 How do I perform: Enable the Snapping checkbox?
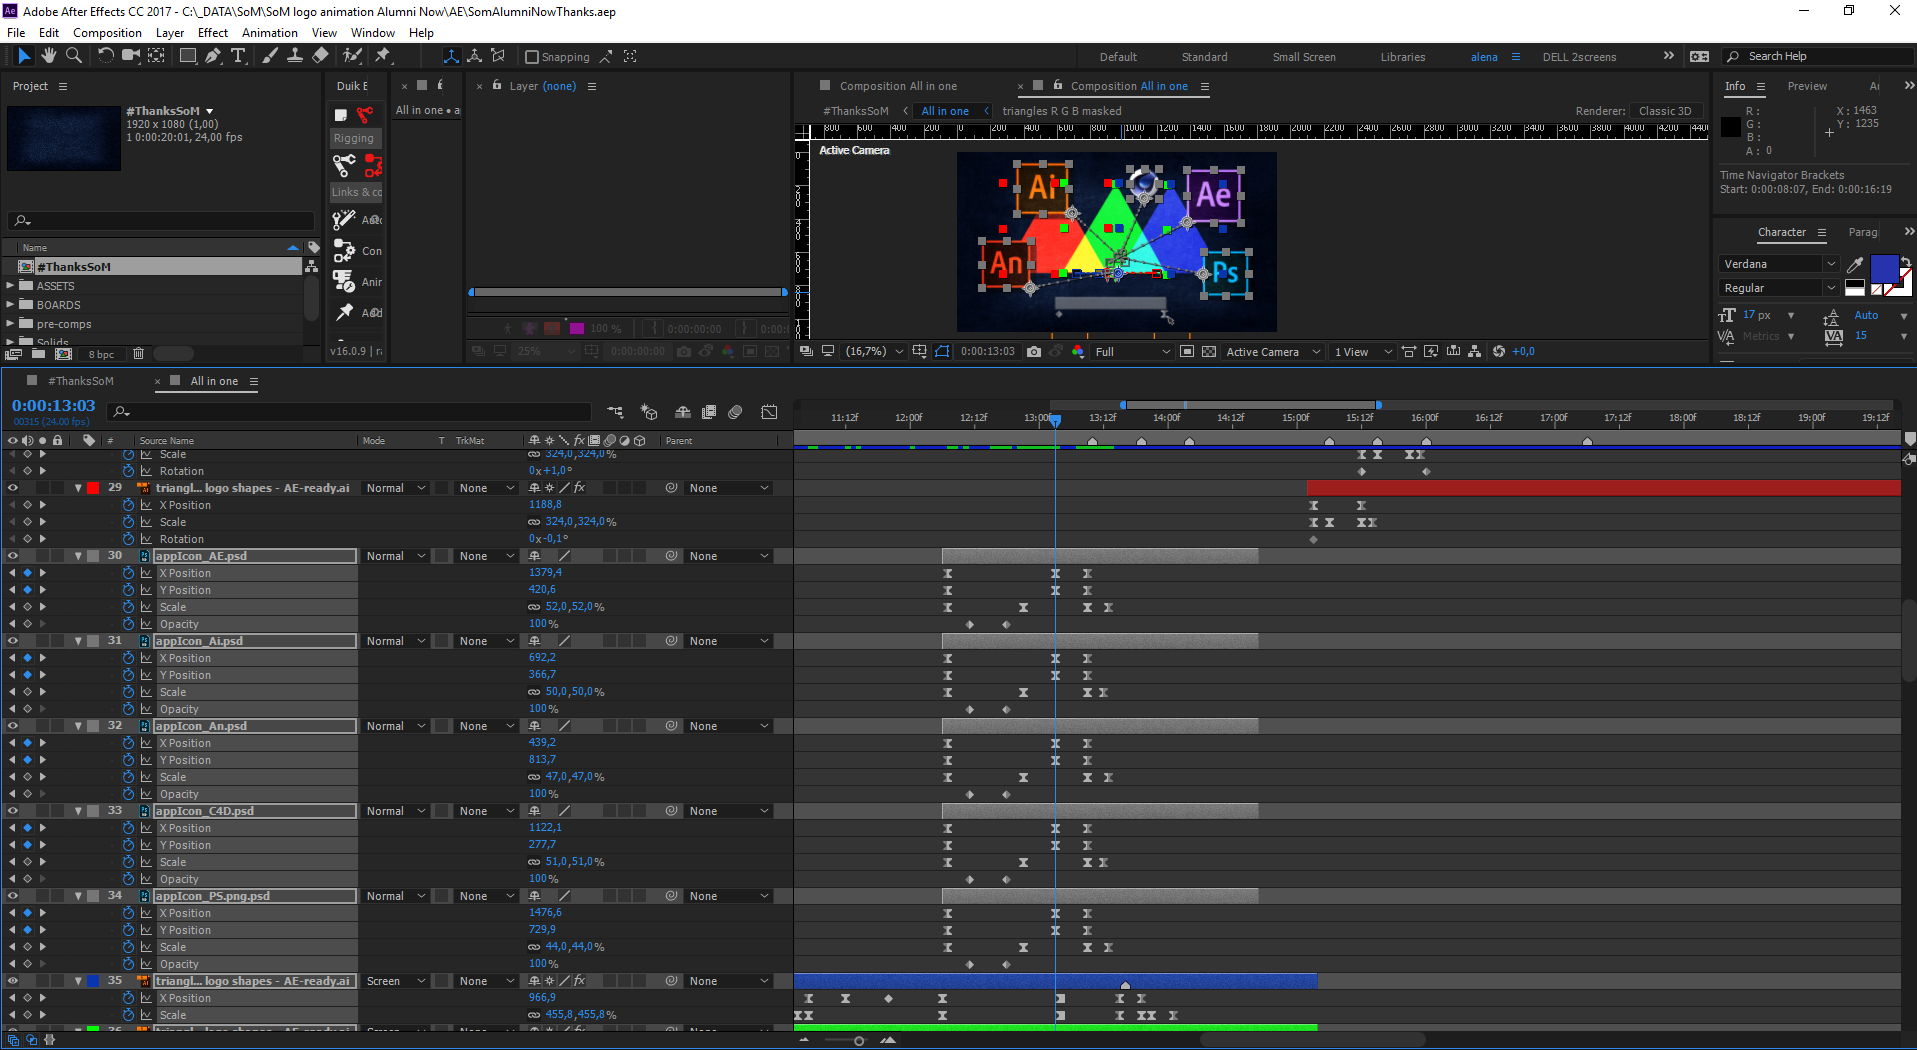point(532,57)
